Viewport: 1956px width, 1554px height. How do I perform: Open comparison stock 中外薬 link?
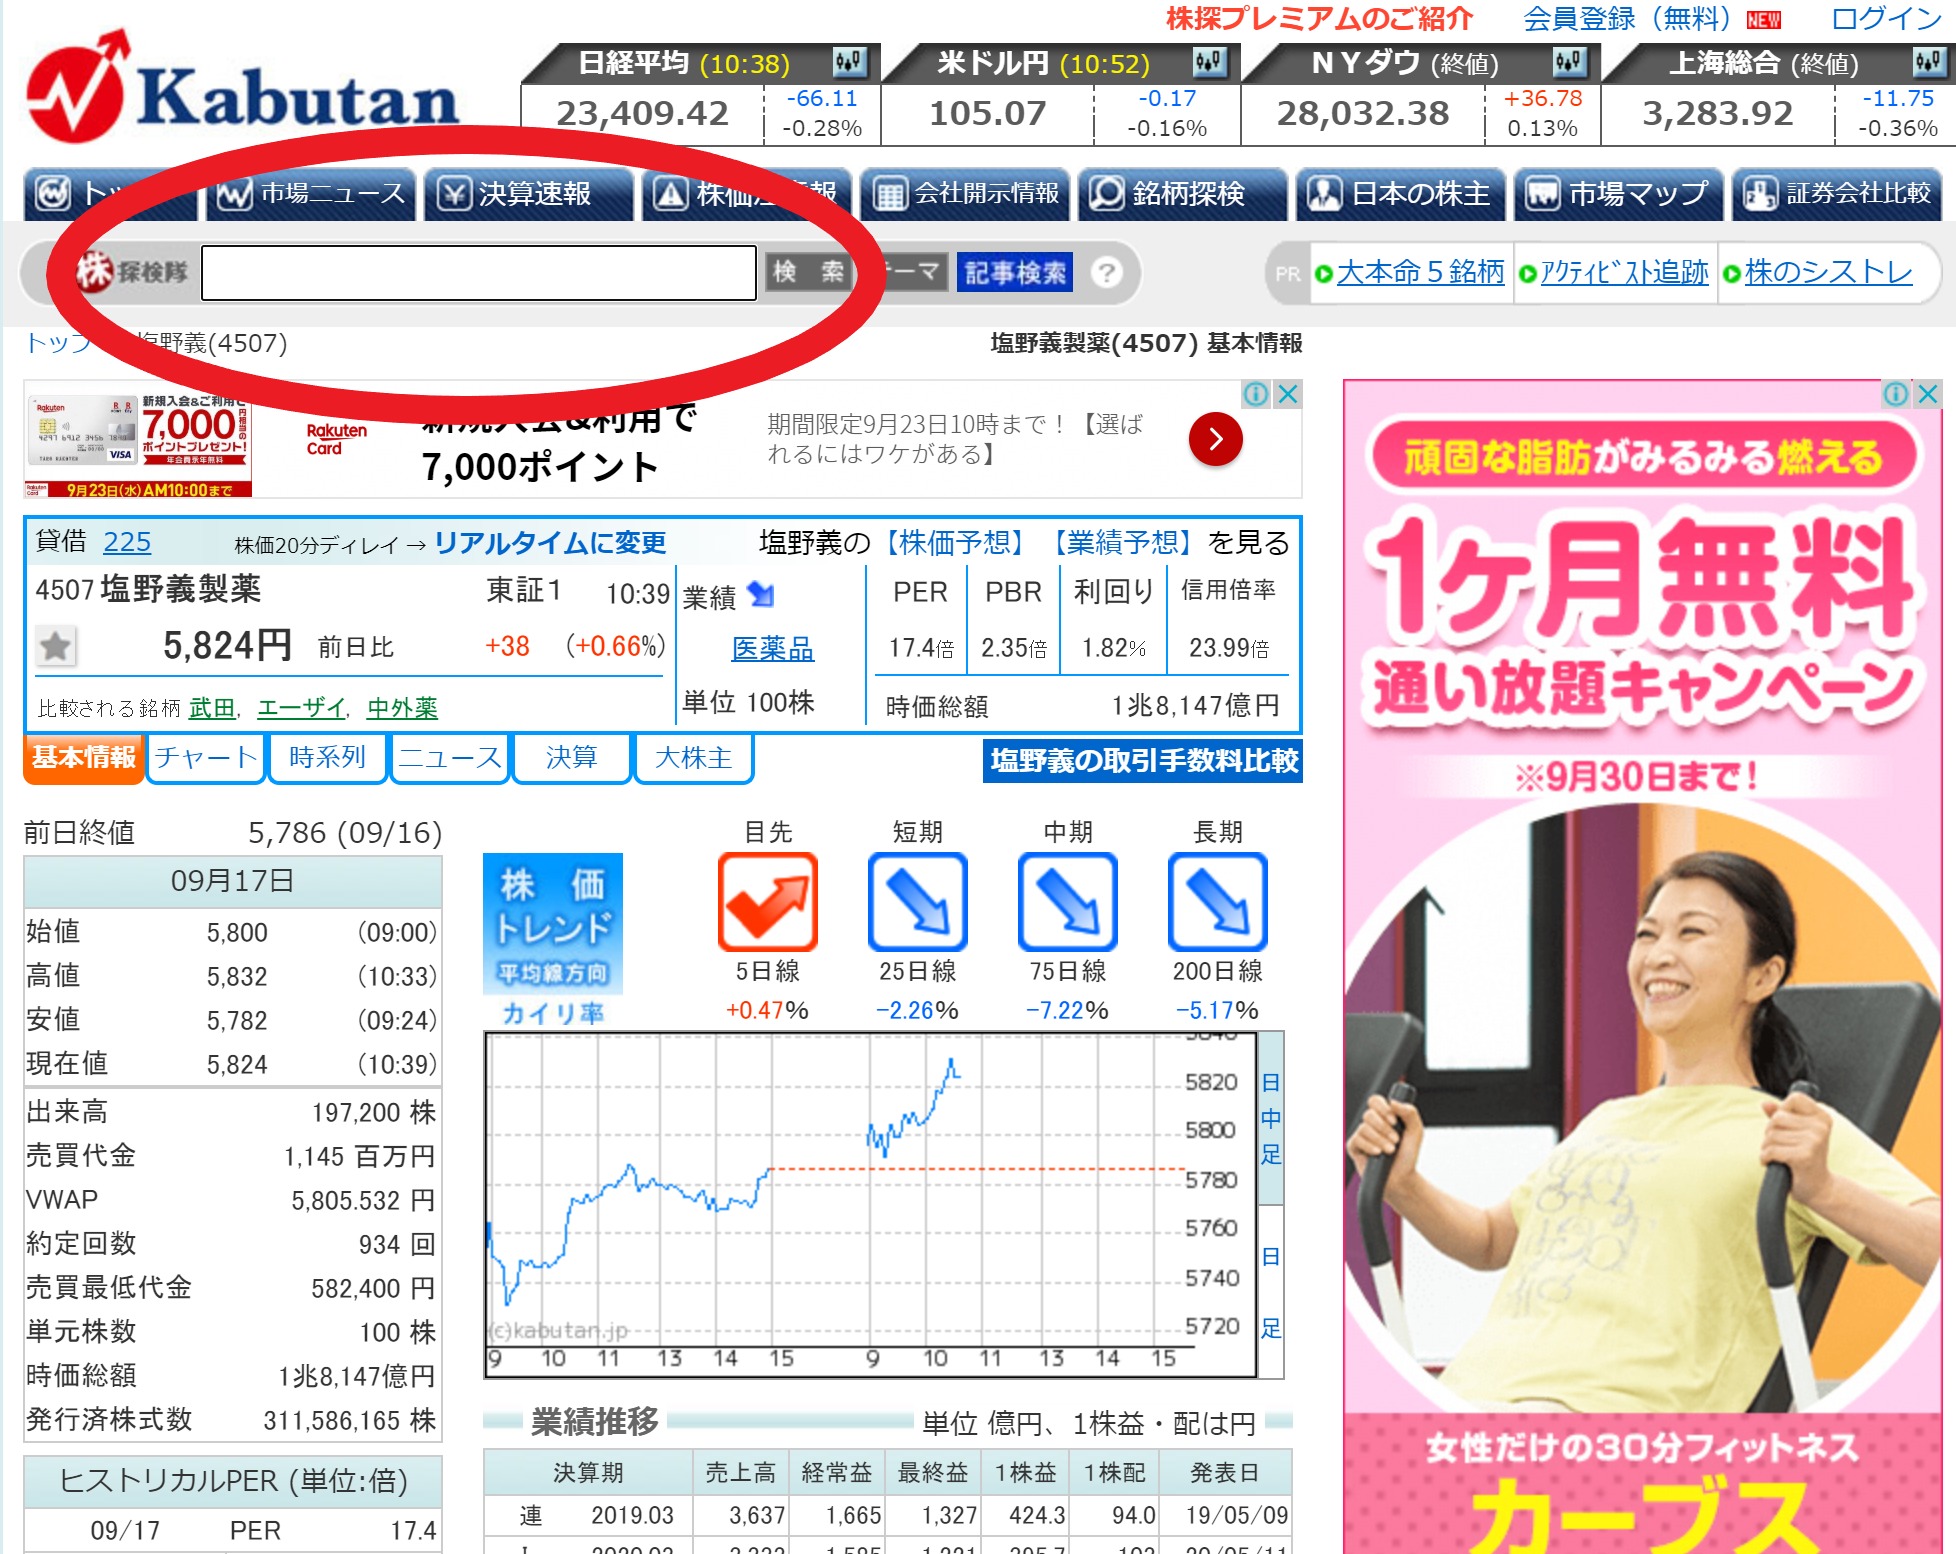402,708
